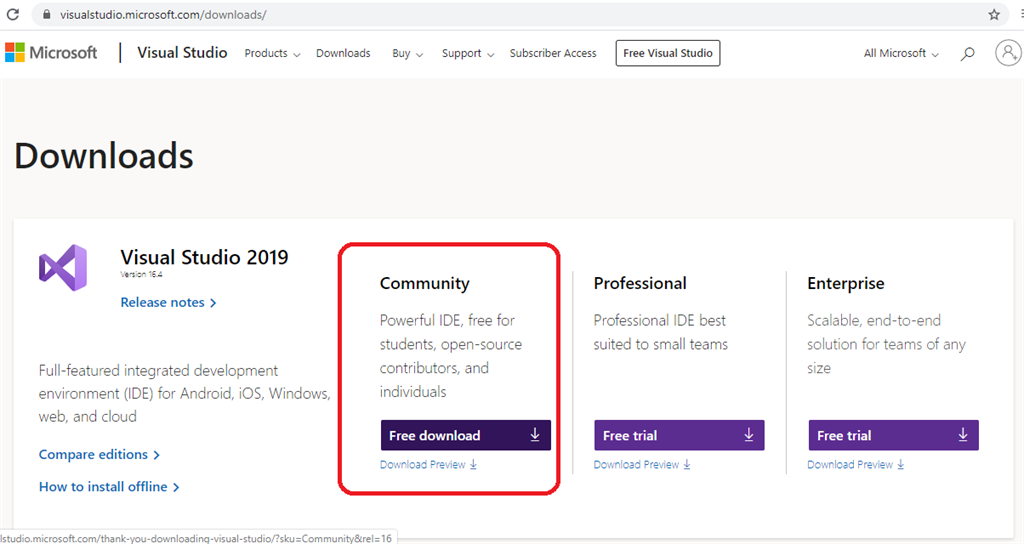Screen dimensions: 1024x544
Task: Expand the Buy dropdown menu
Action: [x=408, y=54]
